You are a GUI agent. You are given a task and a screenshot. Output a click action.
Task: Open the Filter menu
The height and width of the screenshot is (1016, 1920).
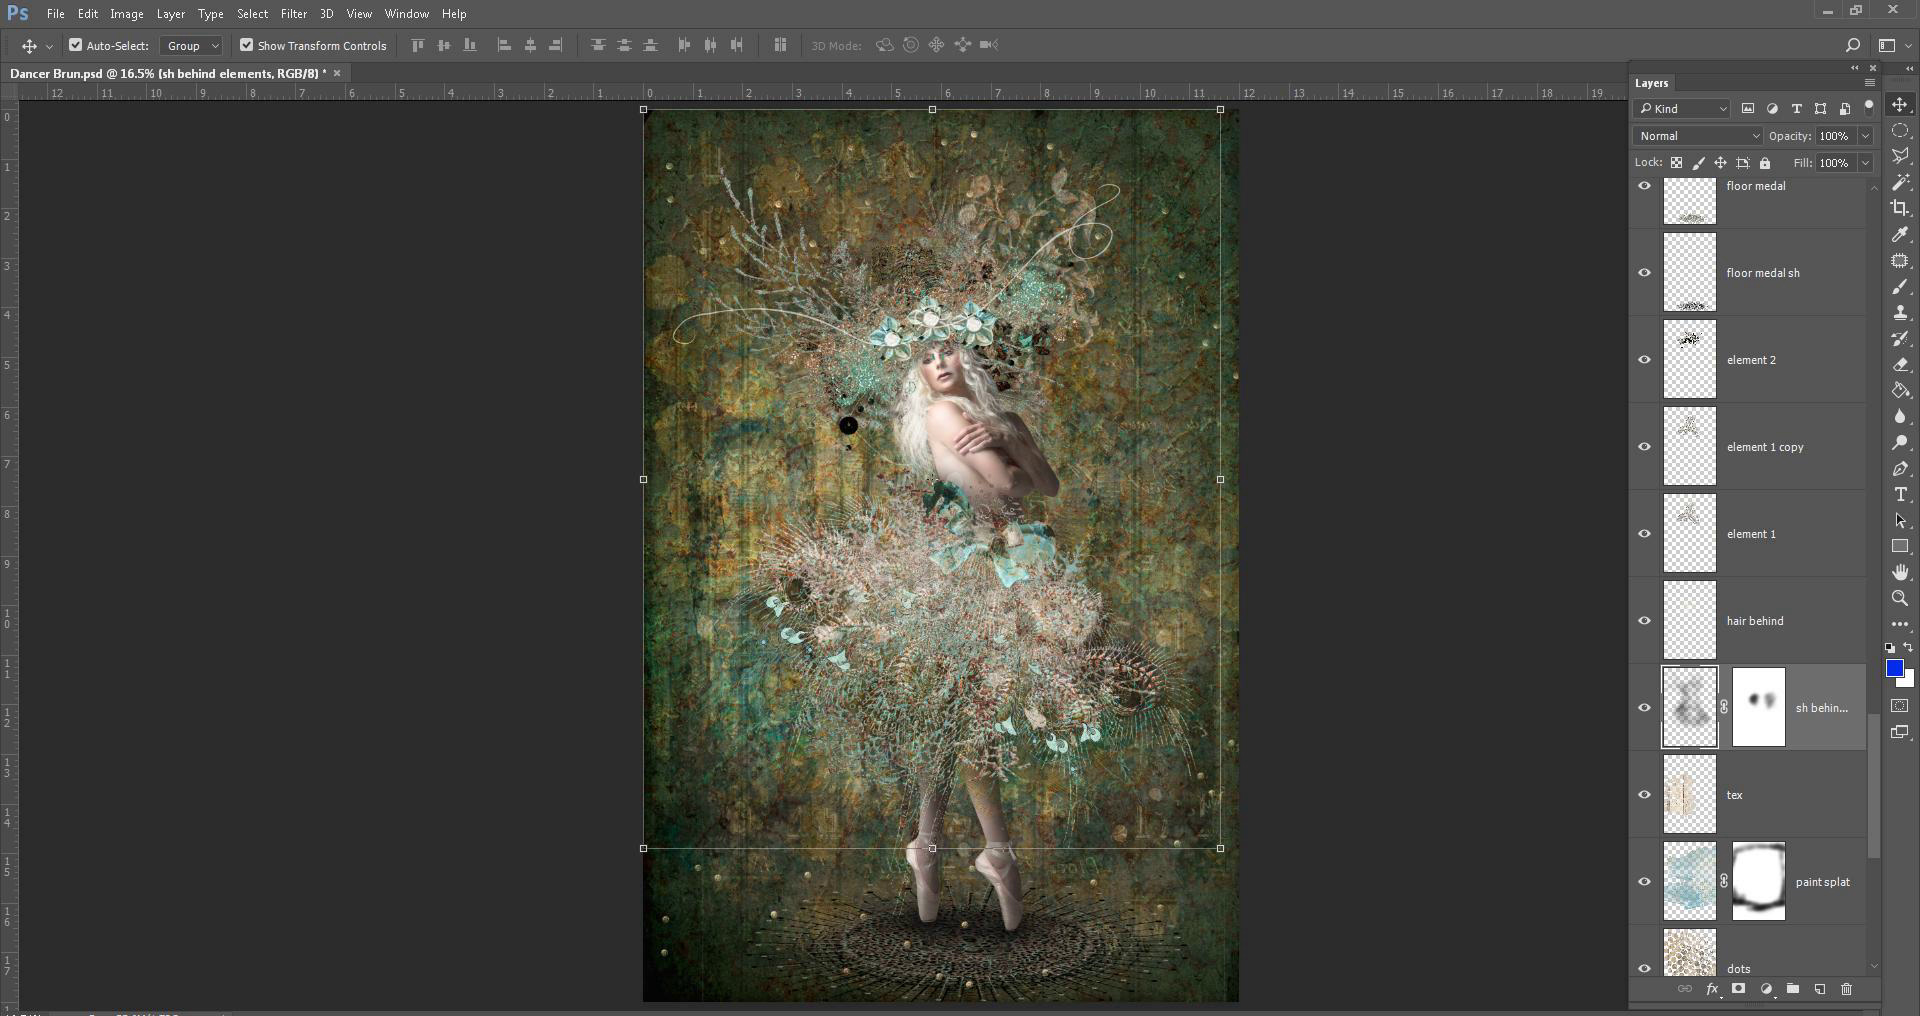(293, 14)
